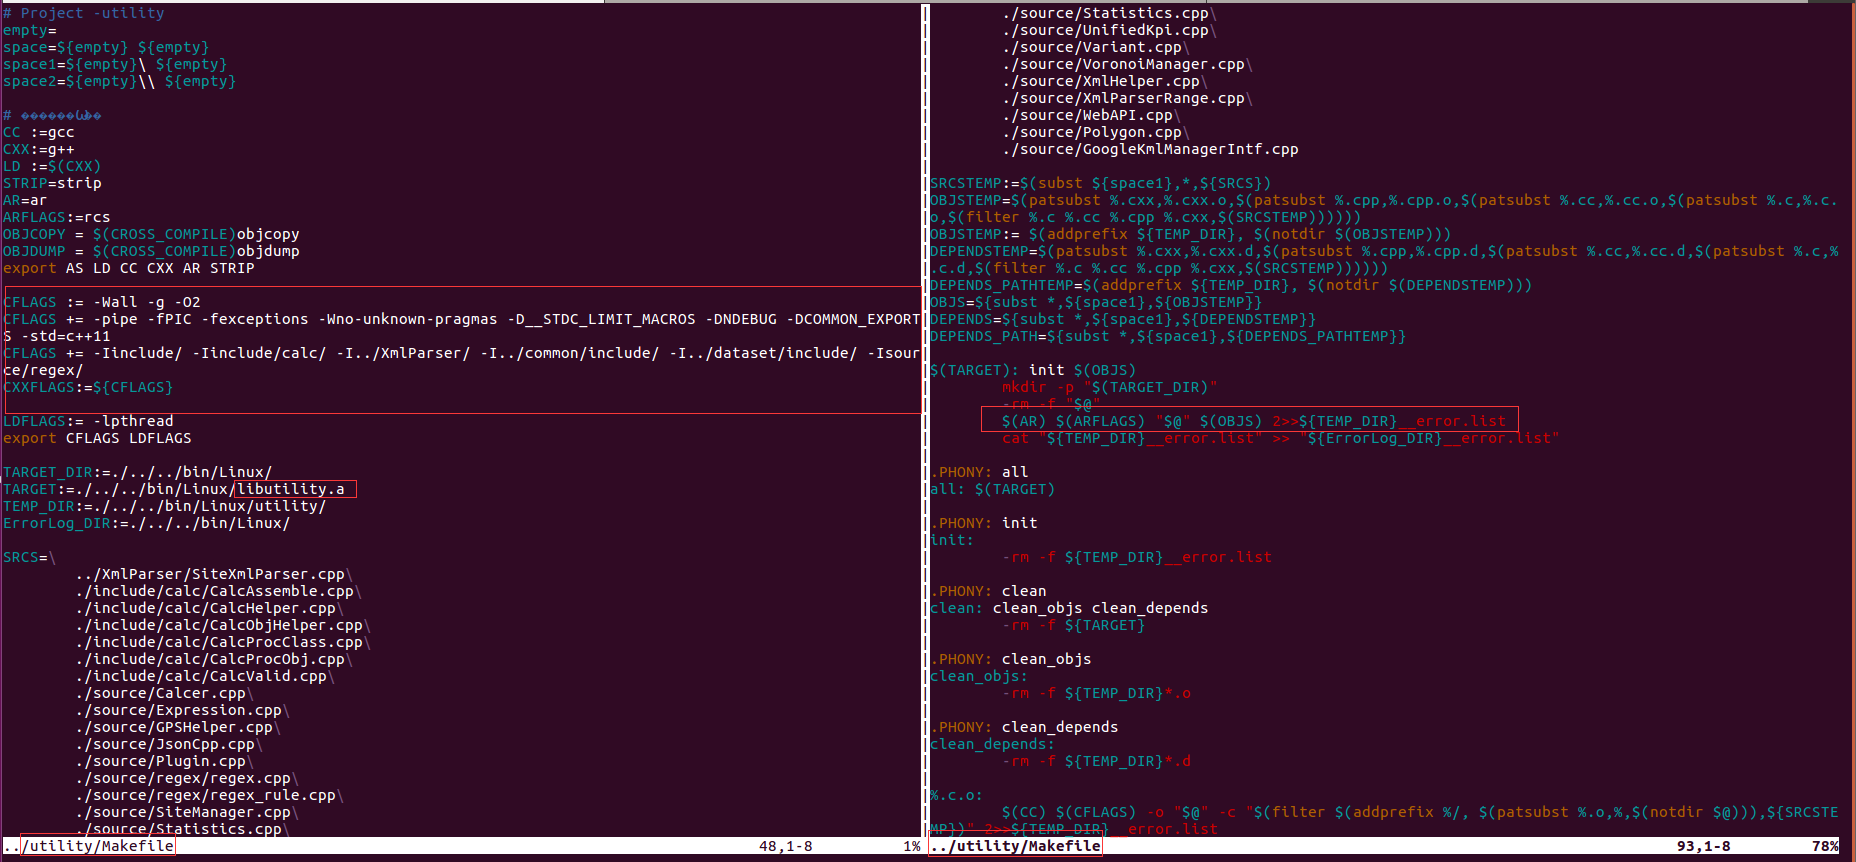Click the 'SRCS=\' line
The width and height of the screenshot is (1856, 862).
coord(29,557)
